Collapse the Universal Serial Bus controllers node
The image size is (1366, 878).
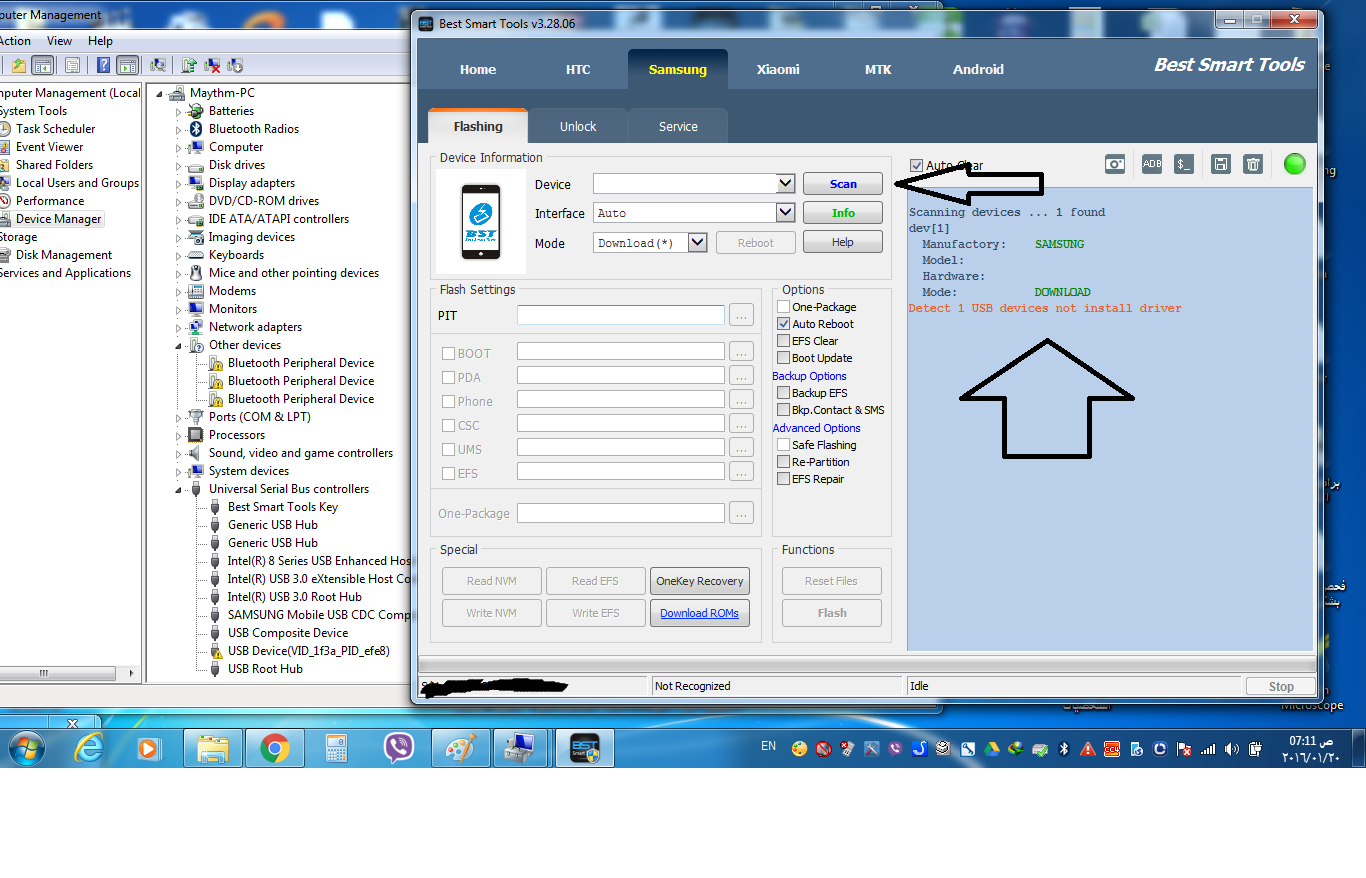[x=180, y=490]
